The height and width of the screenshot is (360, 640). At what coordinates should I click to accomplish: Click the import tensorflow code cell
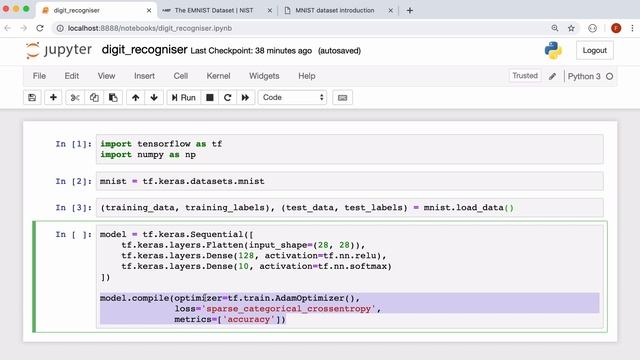tap(349, 149)
